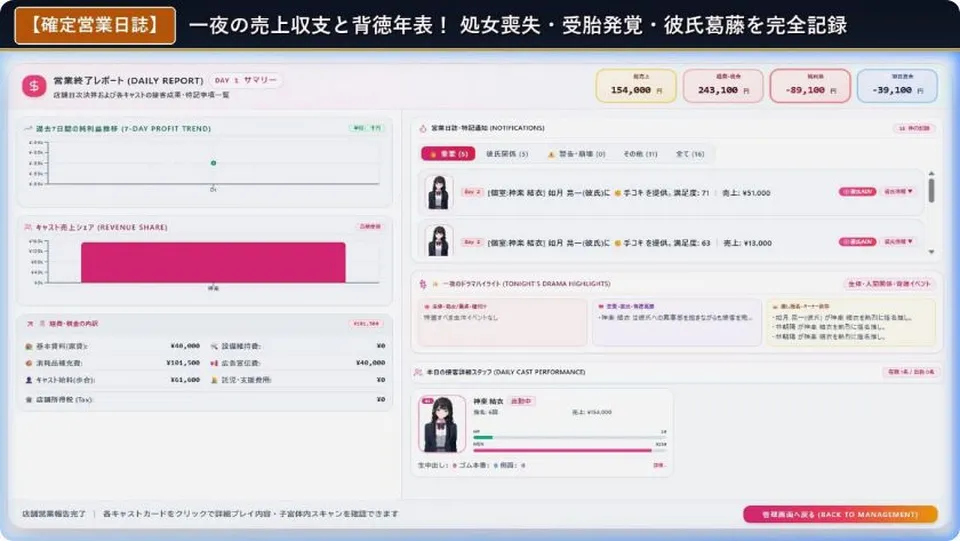This screenshot has height=541, width=960.
Task: Click the Back to Management button
Action: pyautogui.click(x=840, y=514)
